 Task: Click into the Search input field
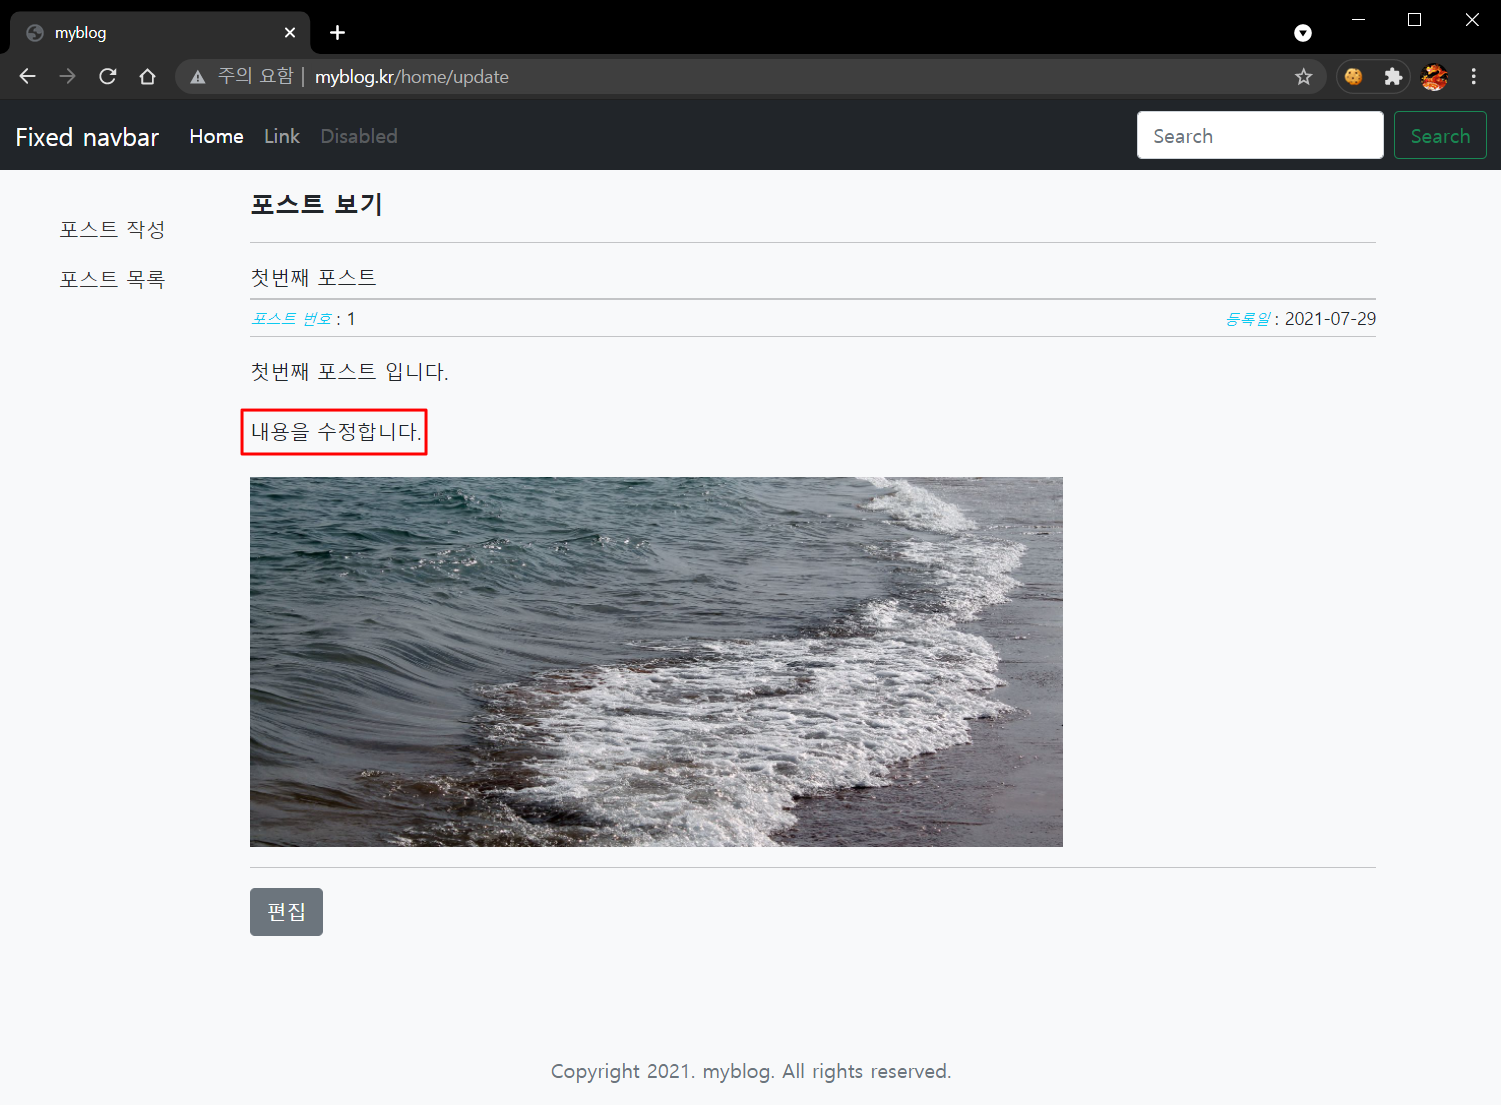(1259, 136)
